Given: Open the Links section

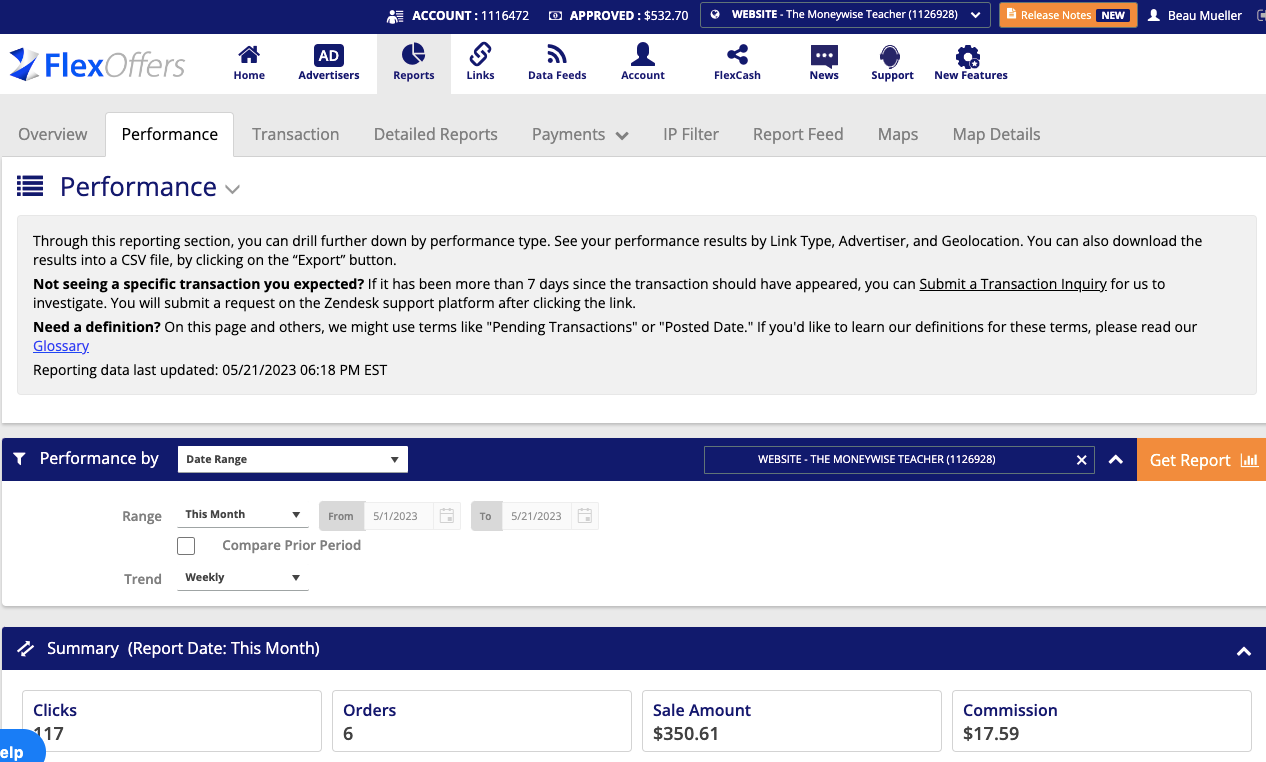Looking at the screenshot, I should [480, 63].
